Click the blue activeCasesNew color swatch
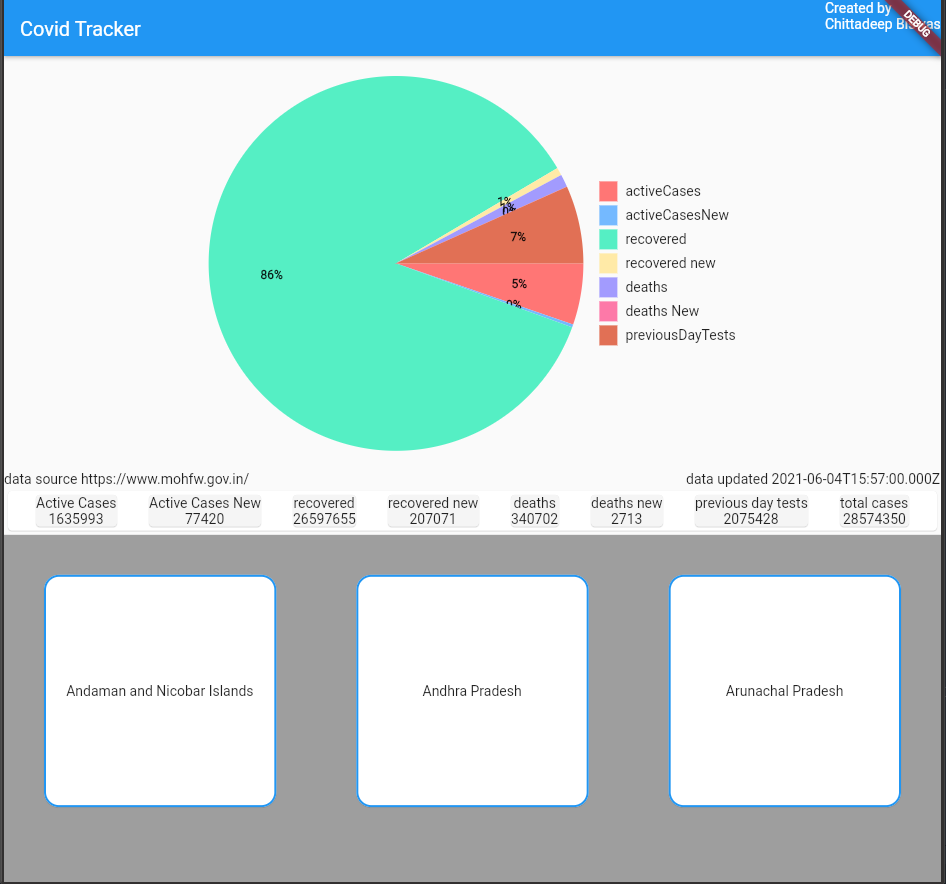946x884 pixels. pyautogui.click(x=608, y=215)
